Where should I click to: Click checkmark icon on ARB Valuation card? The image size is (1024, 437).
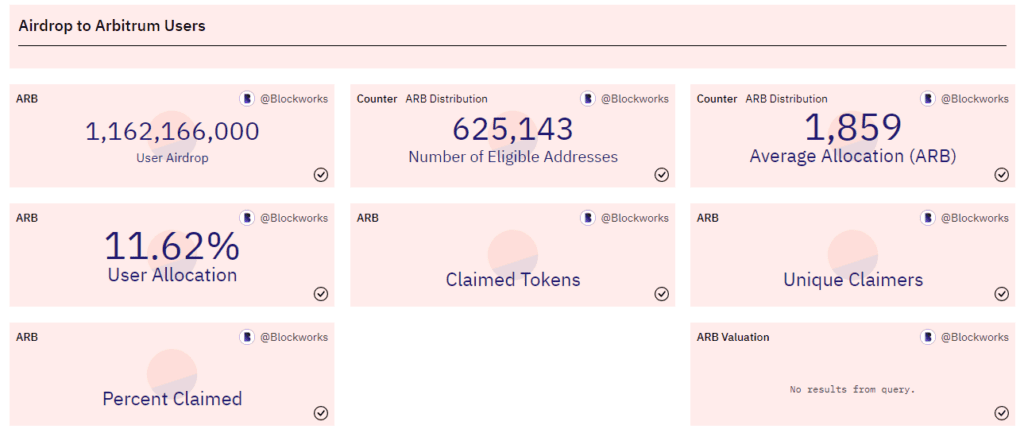tap(1002, 413)
